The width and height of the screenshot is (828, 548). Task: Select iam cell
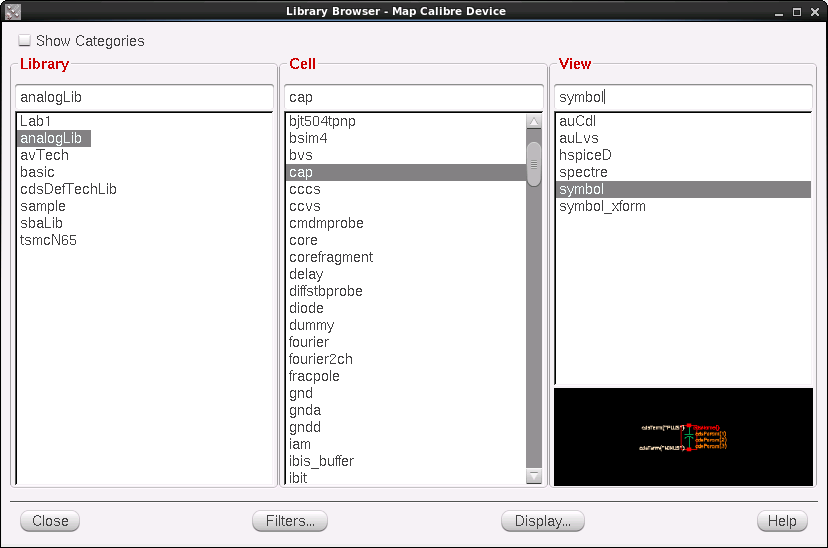(x=299, y=444)
